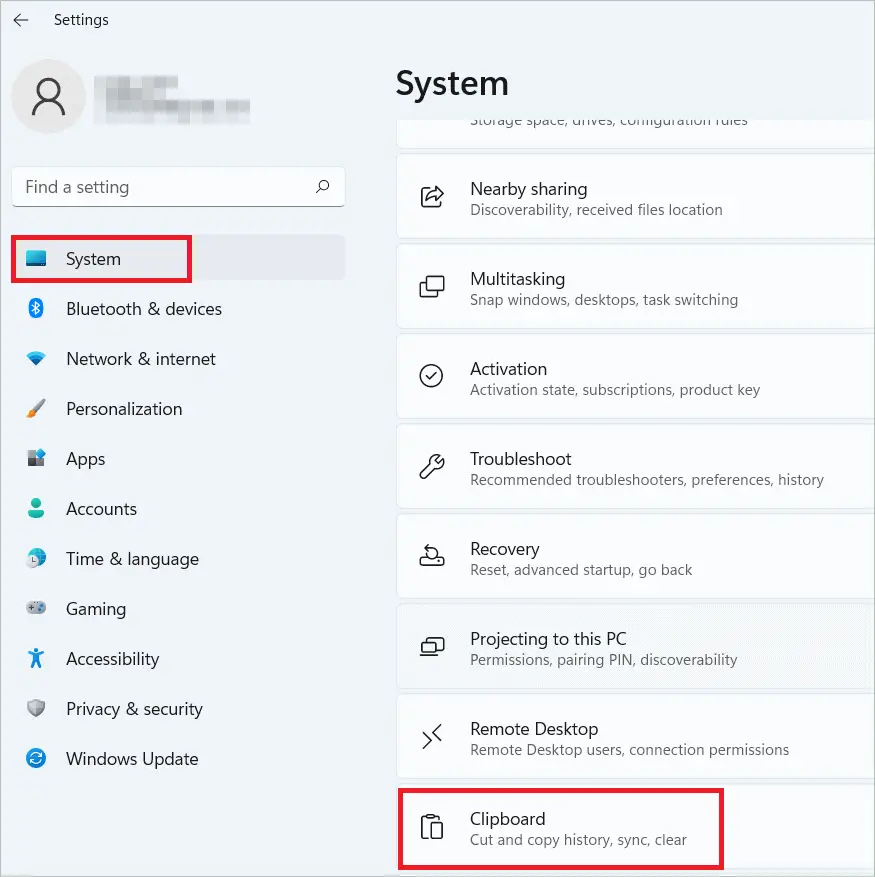Click the Network & internet globe icon

click(x=39, y=359)
